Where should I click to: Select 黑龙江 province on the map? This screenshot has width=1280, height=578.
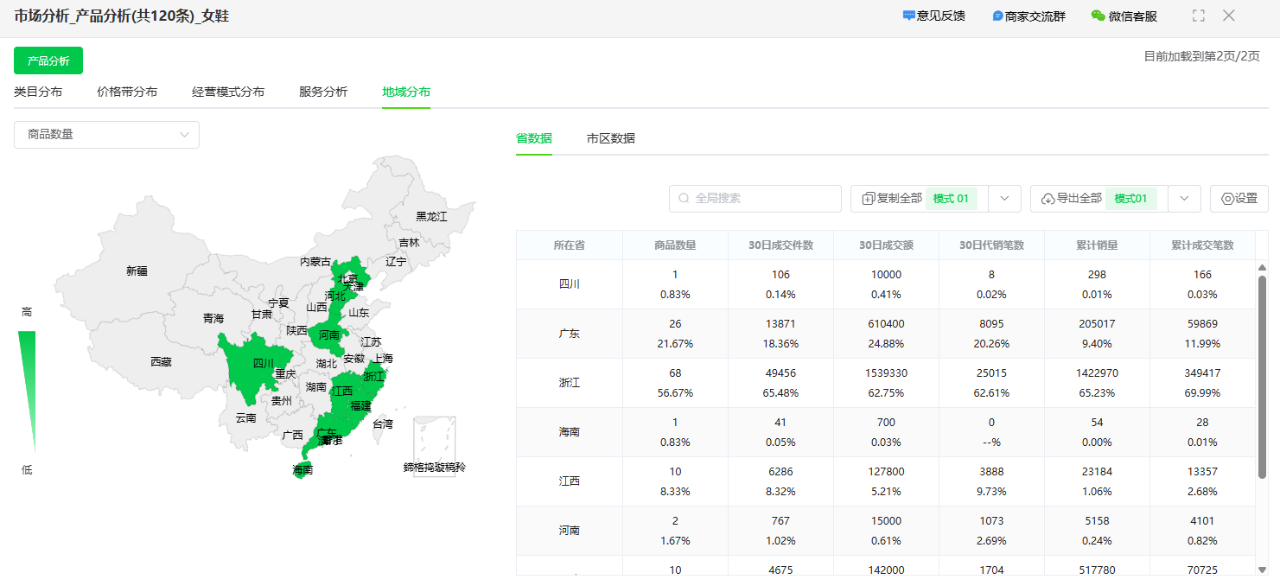[432, 217]
